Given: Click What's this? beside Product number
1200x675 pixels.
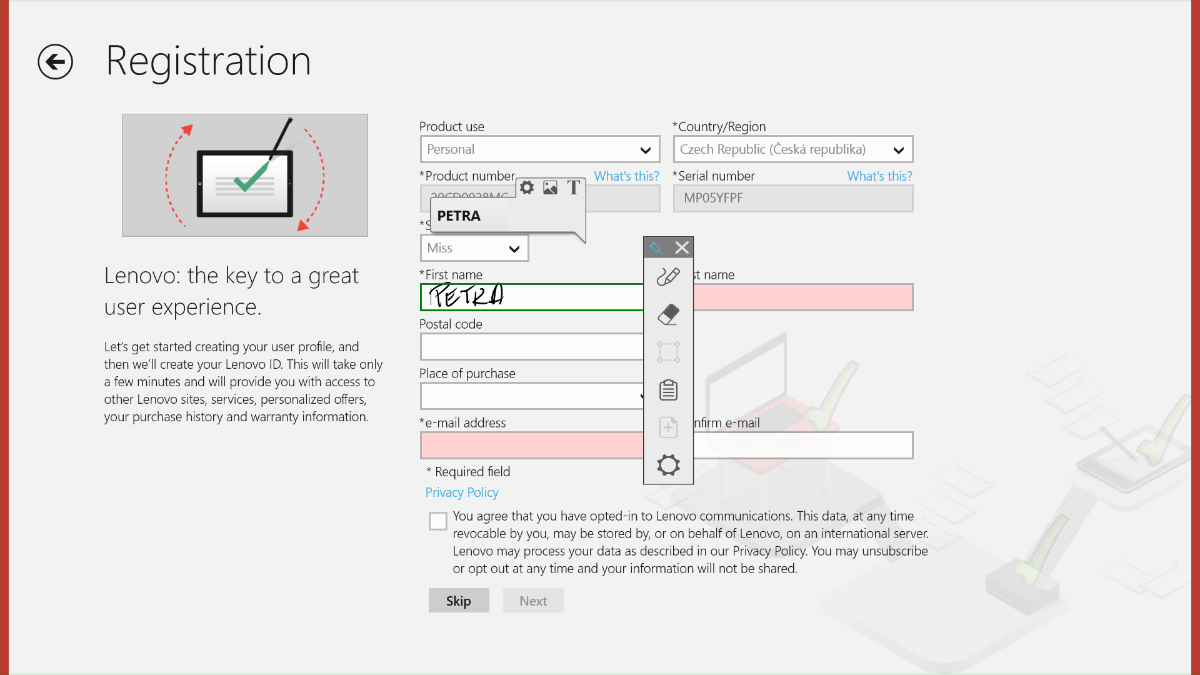Looking at the screenshot, I should pos(626,176).
